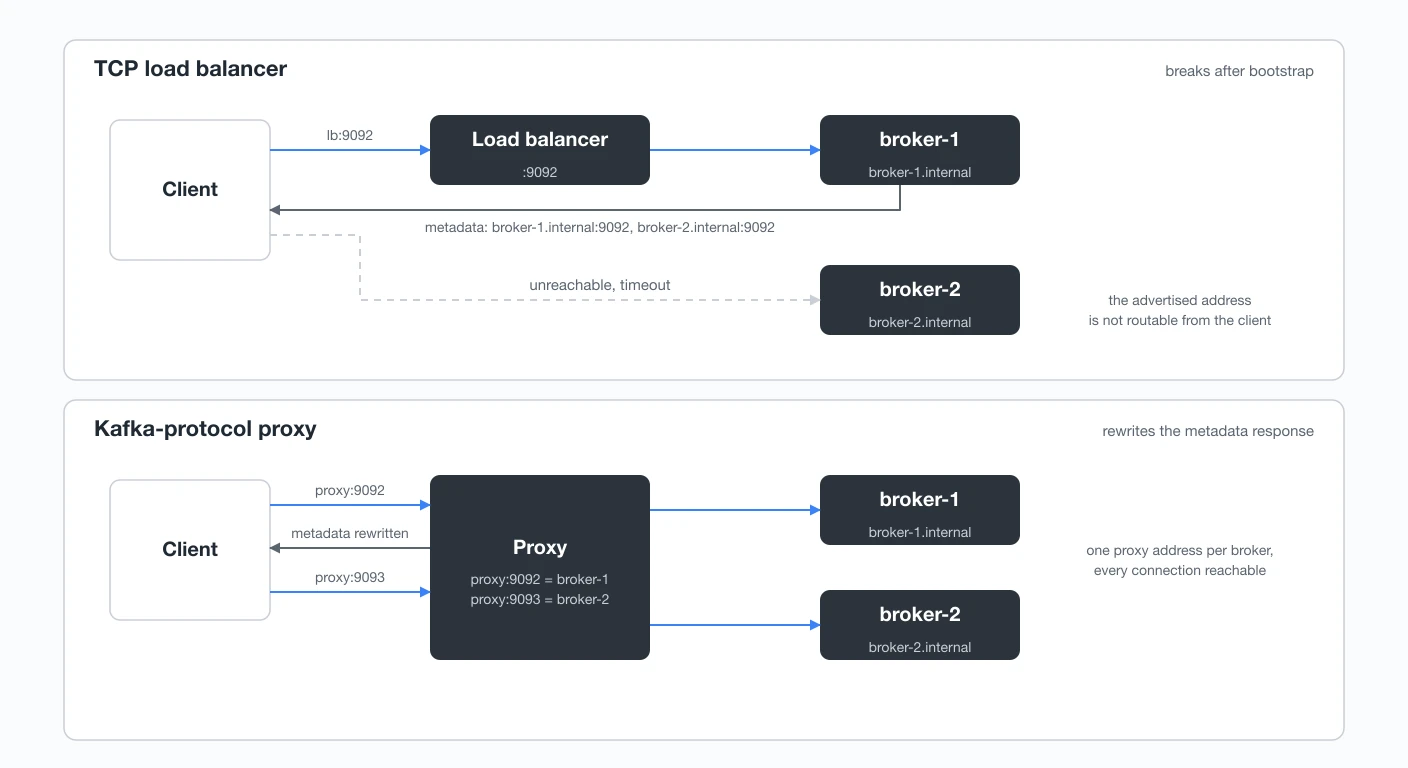Select the "breaks after bootstrap" note
Viewport: 1408px width, 768px height.
coord(1239,72)
